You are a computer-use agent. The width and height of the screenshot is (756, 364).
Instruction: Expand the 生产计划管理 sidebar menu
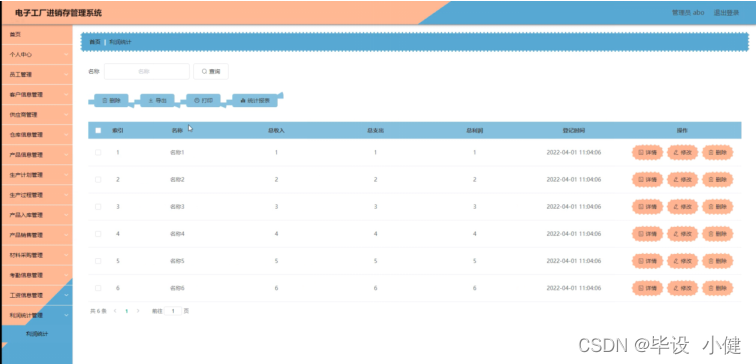coord(37,175)
